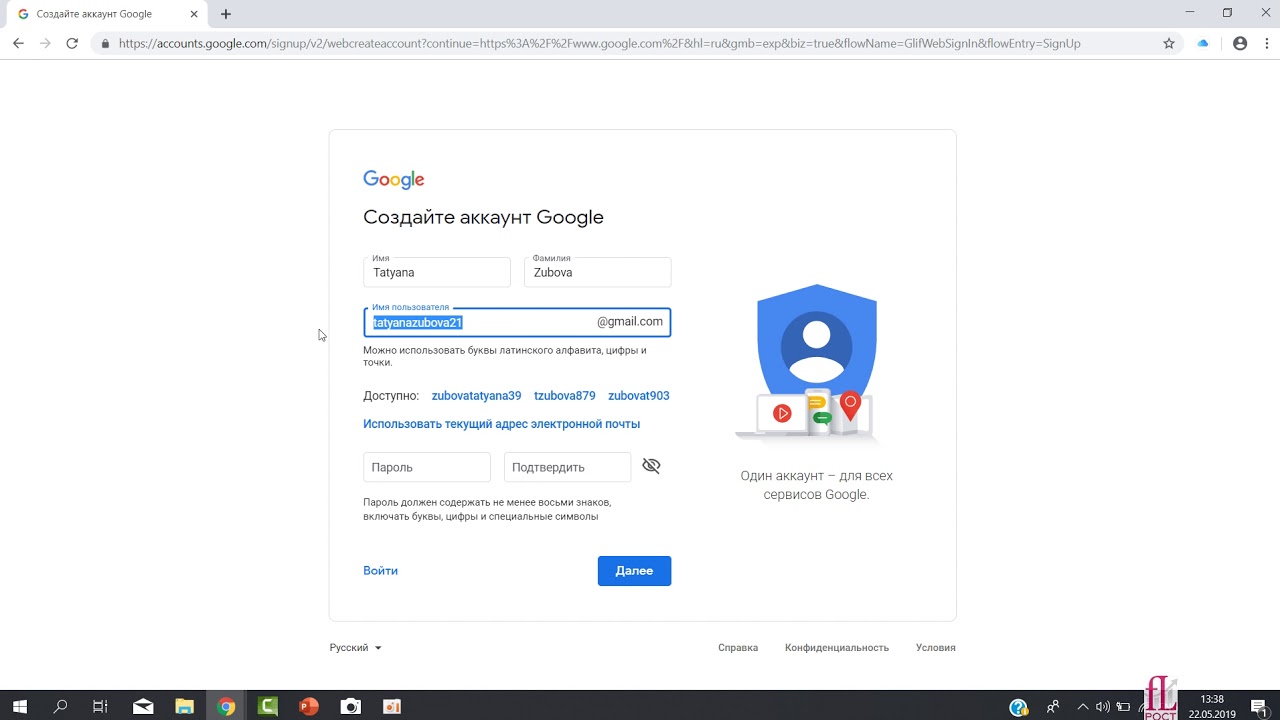Image resolution: width=1280 pixels, height=720 pixels.
Task: View site info via padlock icon
Action: [105, 44]
